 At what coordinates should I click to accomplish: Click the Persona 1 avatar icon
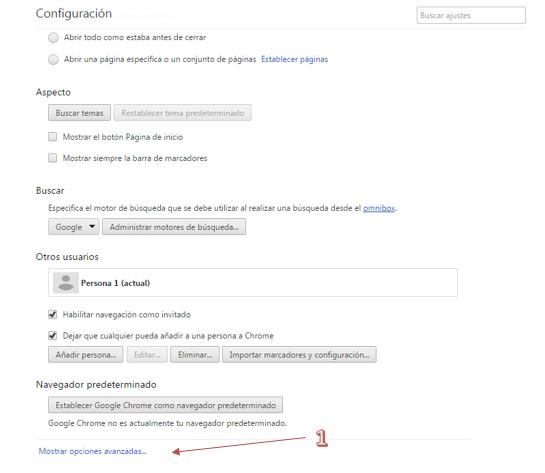(x=66, y=283)
